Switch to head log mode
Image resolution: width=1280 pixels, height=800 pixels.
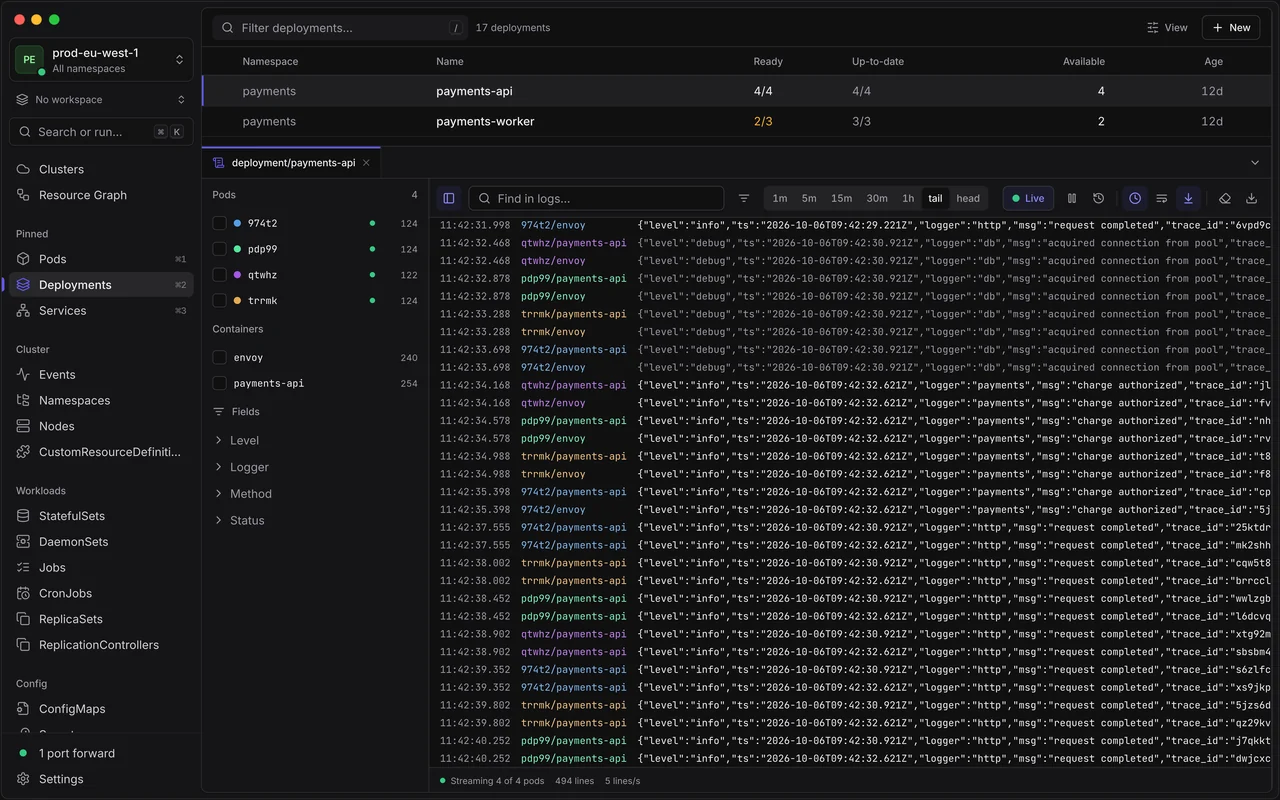(968, 198)
